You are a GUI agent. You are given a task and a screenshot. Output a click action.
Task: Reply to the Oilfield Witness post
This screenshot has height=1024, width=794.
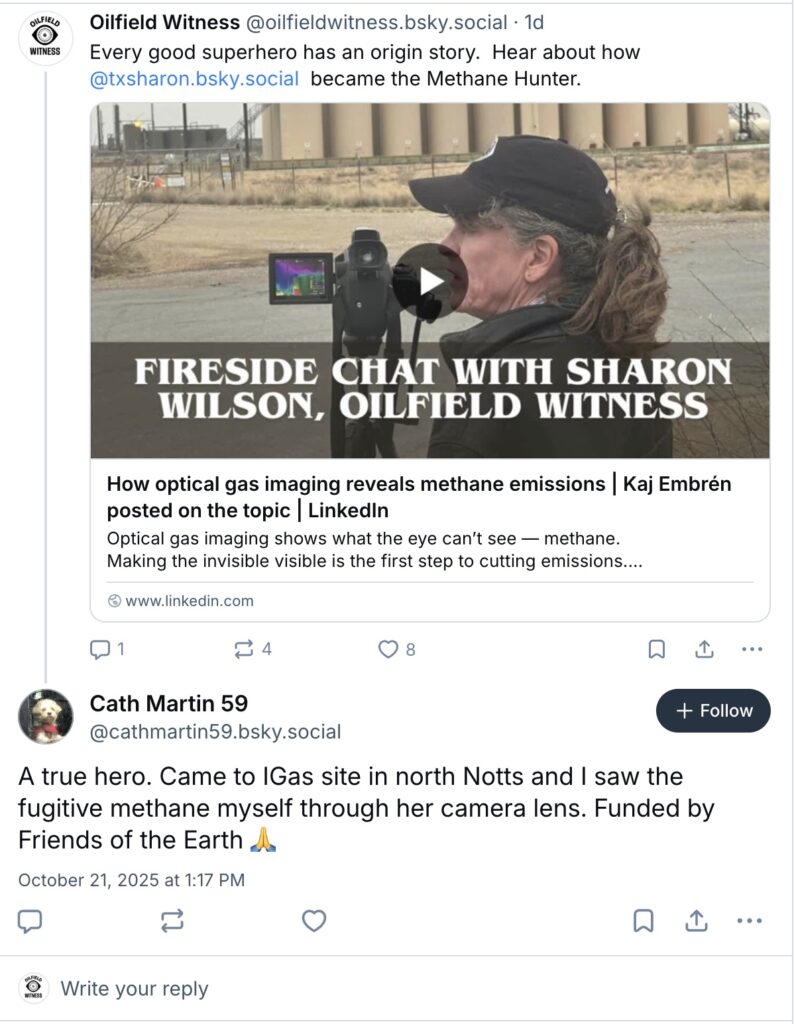tap(101, 650)
